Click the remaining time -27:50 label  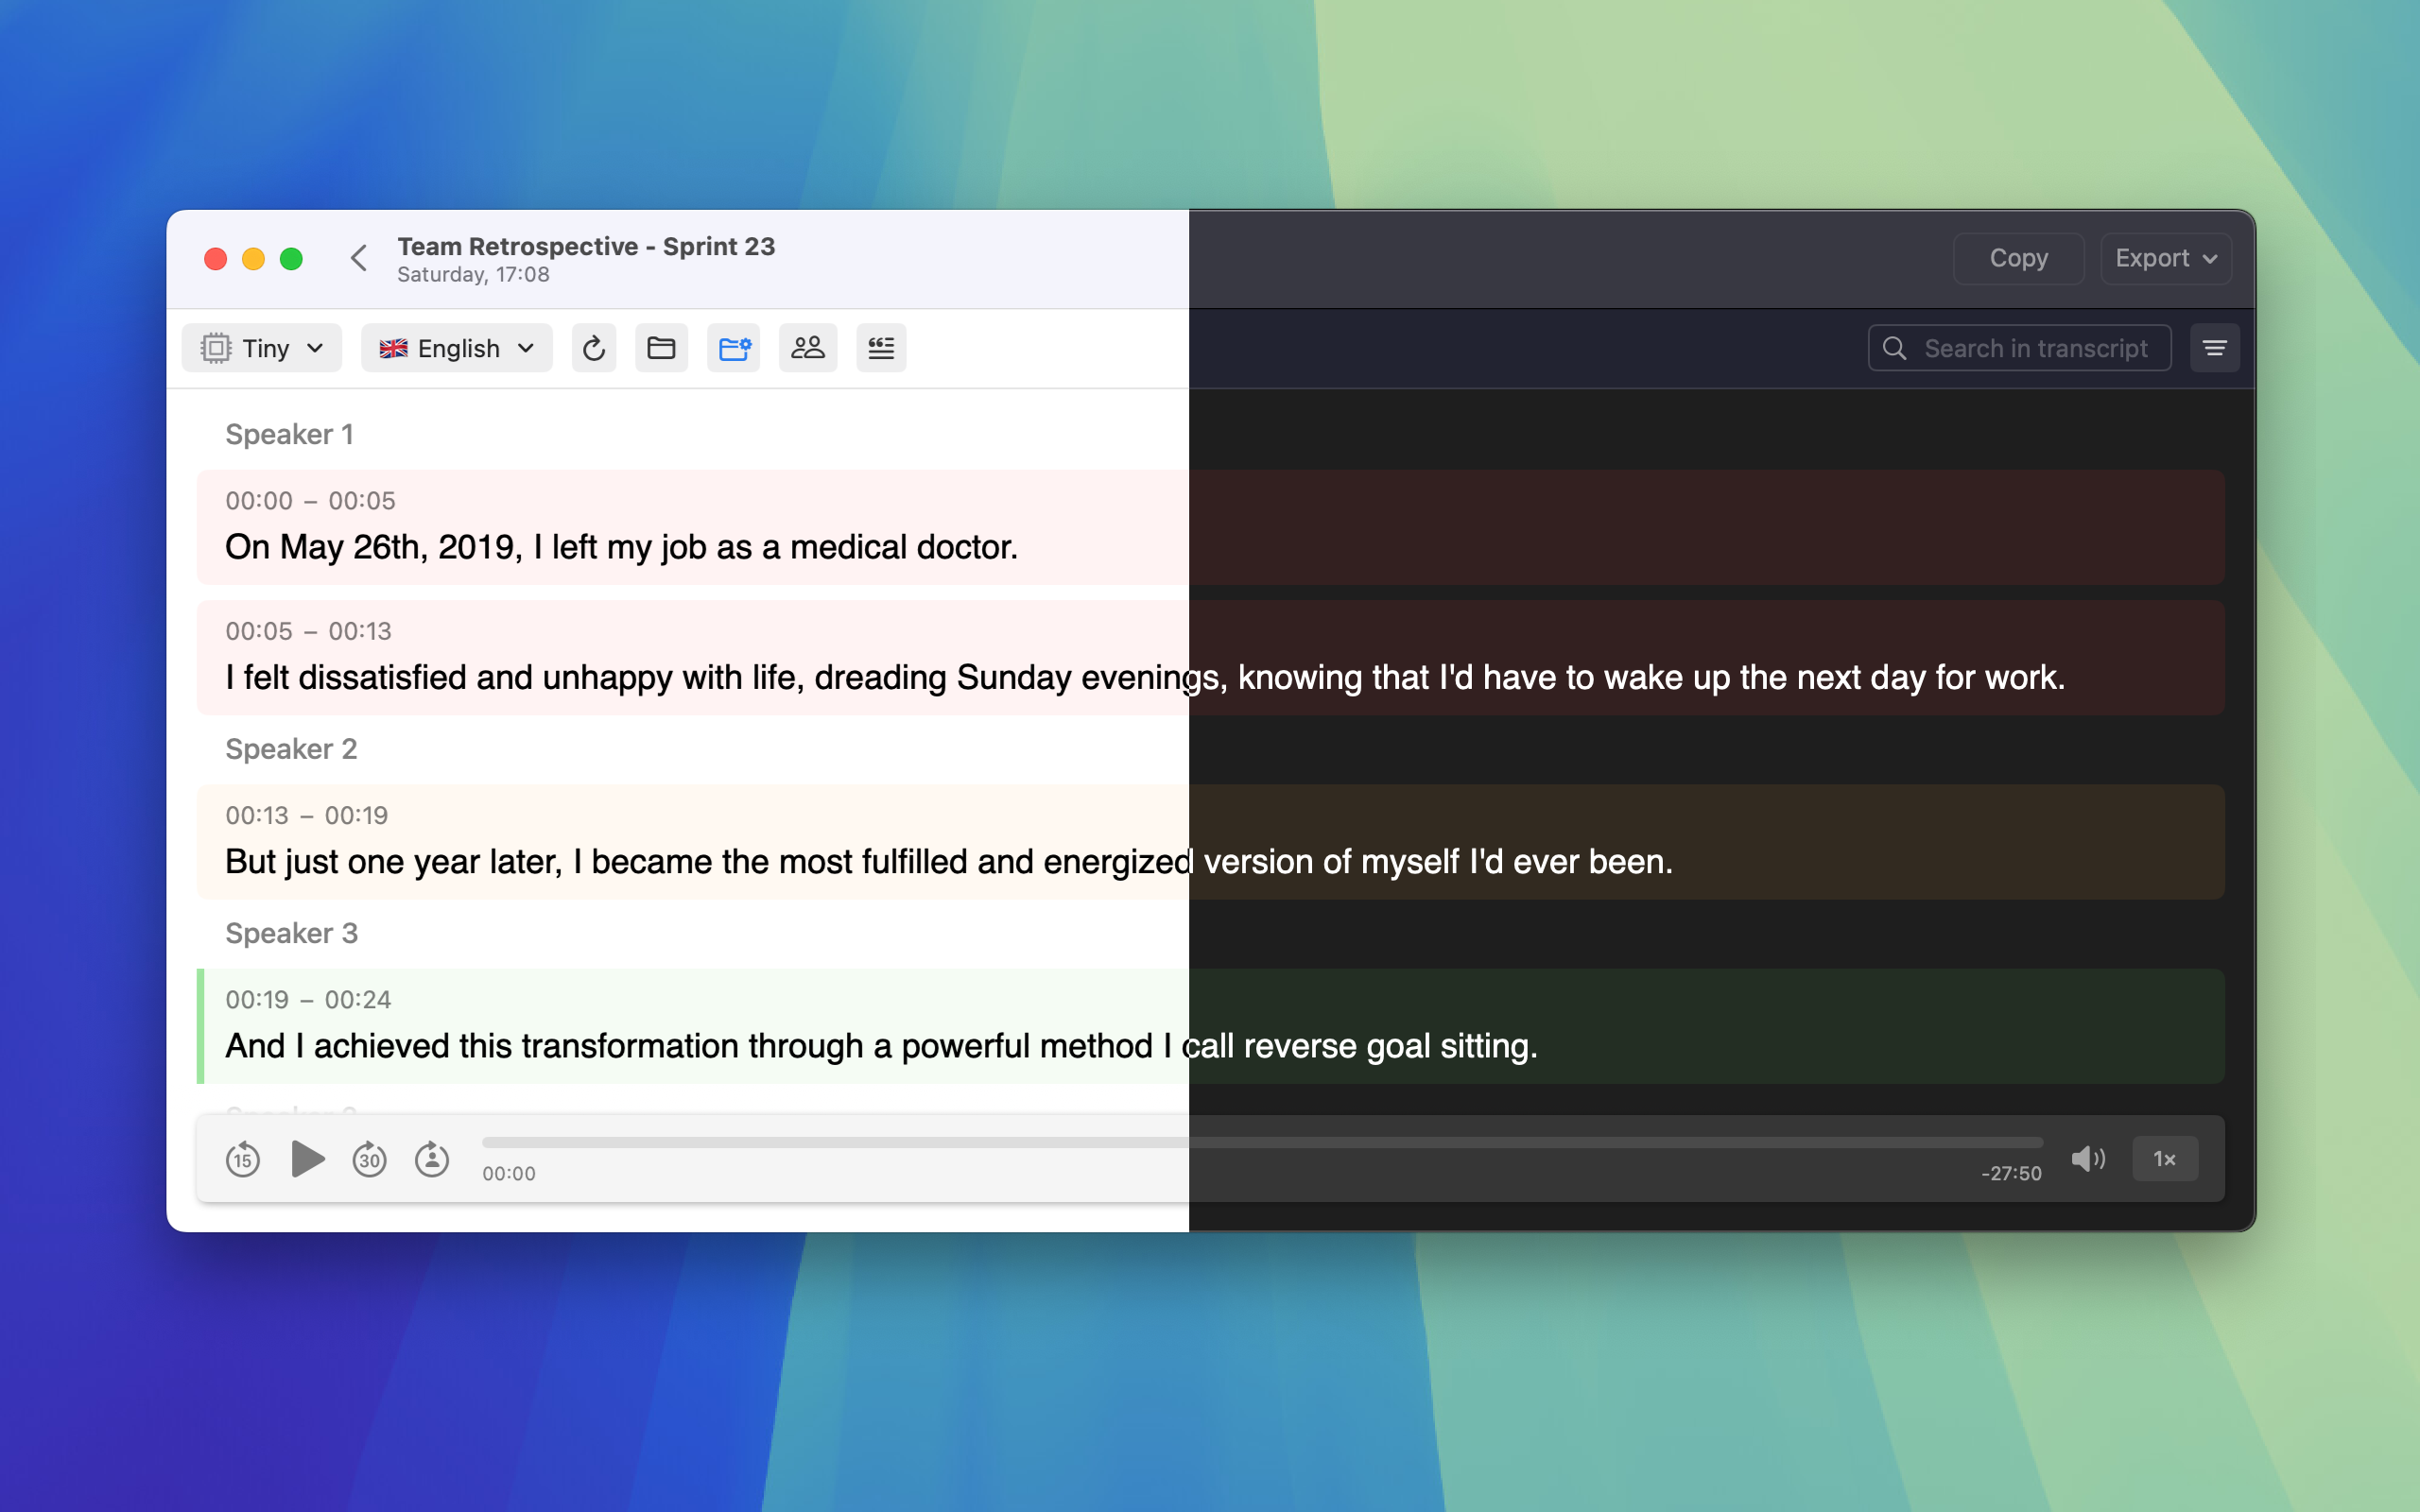coord(2011,1173)
